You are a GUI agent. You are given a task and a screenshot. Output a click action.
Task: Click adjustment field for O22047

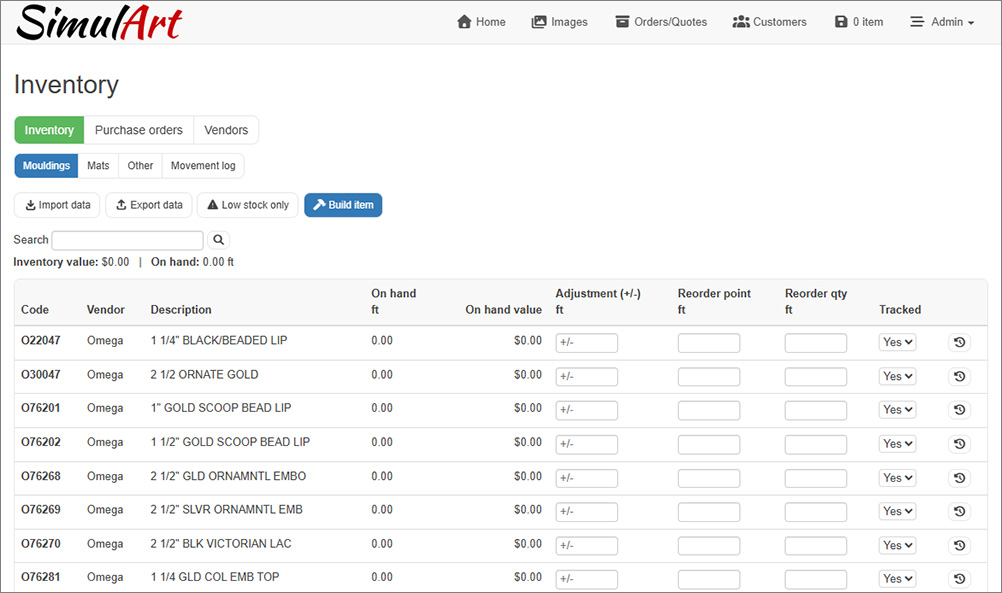[x=587, y=343]
